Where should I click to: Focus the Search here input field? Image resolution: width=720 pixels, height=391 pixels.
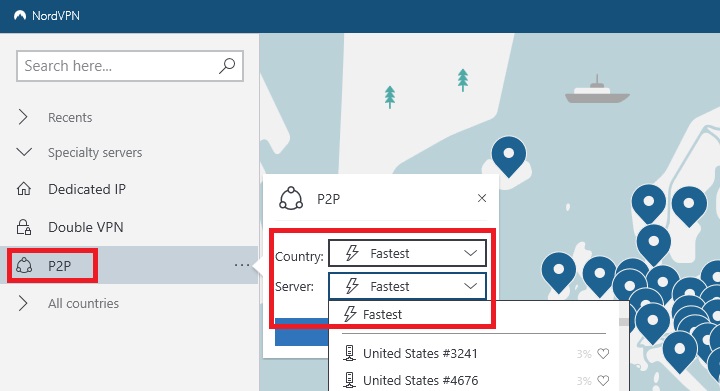click(130, 66)
